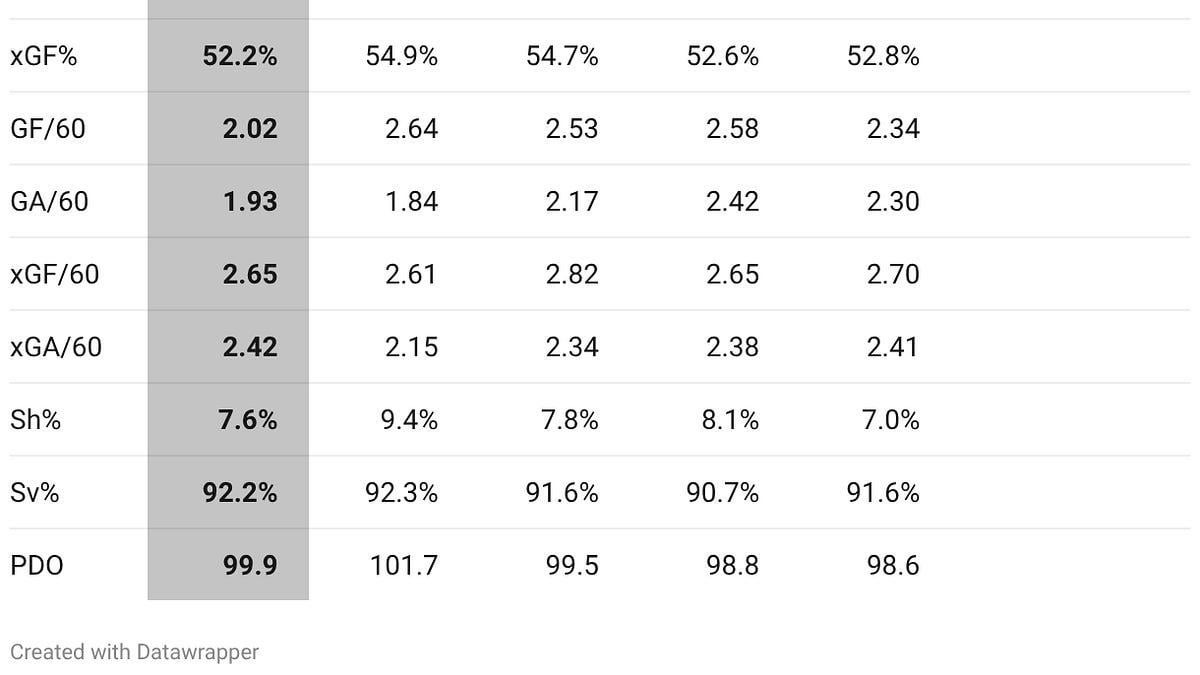
Task: Open the Created with Datawrapper link
Action: point(134,652)
